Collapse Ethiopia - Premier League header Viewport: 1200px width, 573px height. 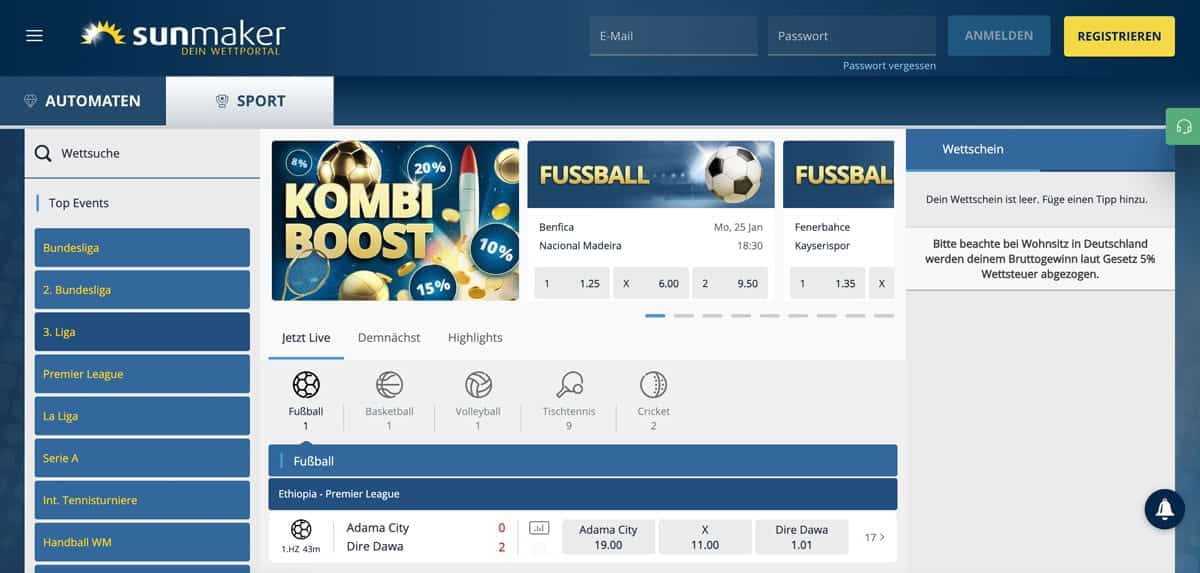coord(583,494)
